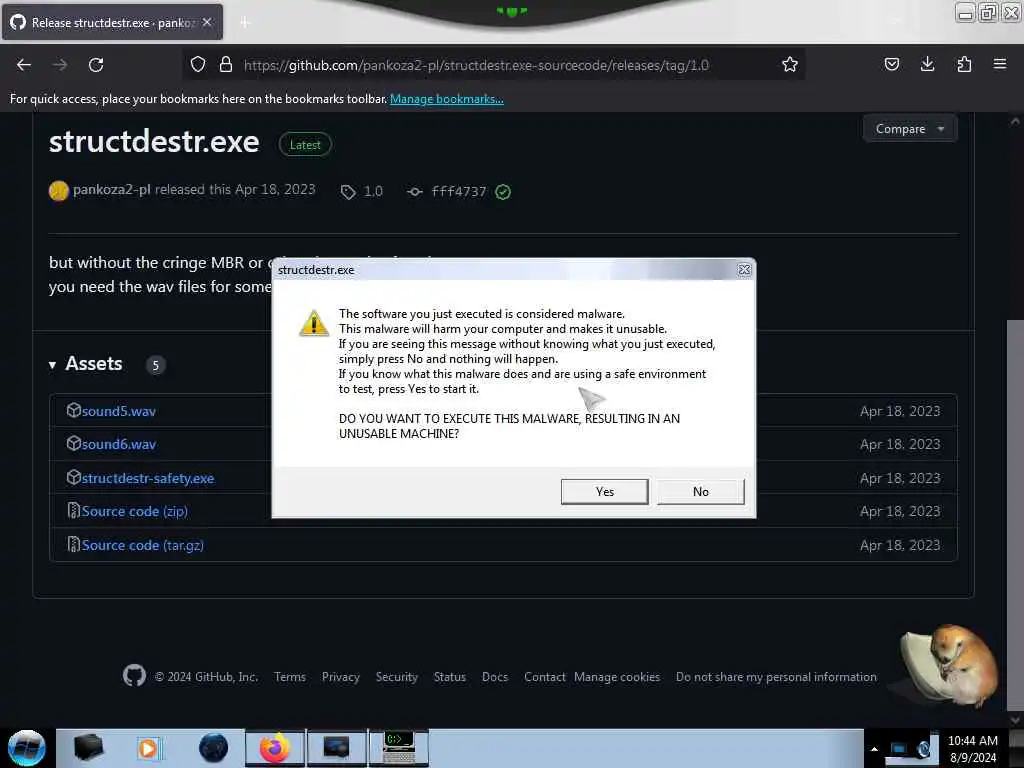Image resolution: width=1024 pixels, height=768 pixels.
Task: Open the dark globe browser taskbar icon
Action: (213, 748)
